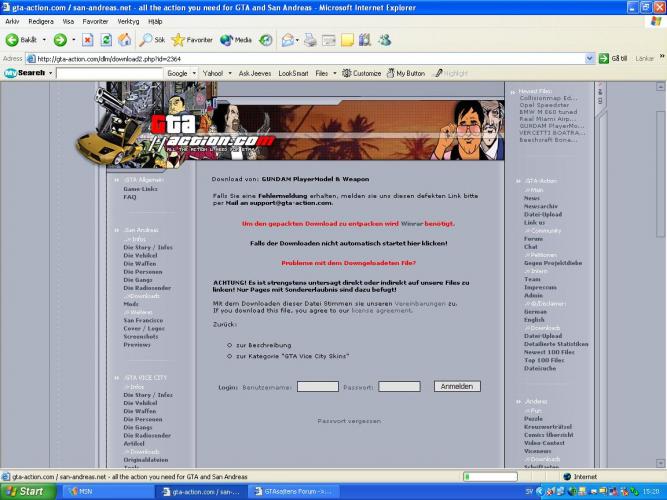This screenshot has width=667, height=500.
Task: Open Favoriter star toolbar button
Action: coord(192,40)
